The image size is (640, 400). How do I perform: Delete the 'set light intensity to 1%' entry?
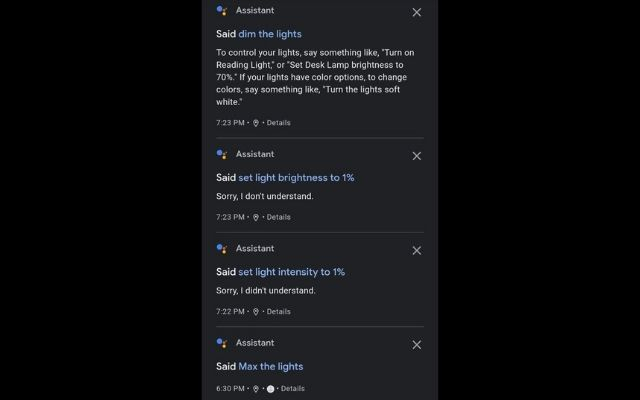pyautogui.click(x=417, y=250)
